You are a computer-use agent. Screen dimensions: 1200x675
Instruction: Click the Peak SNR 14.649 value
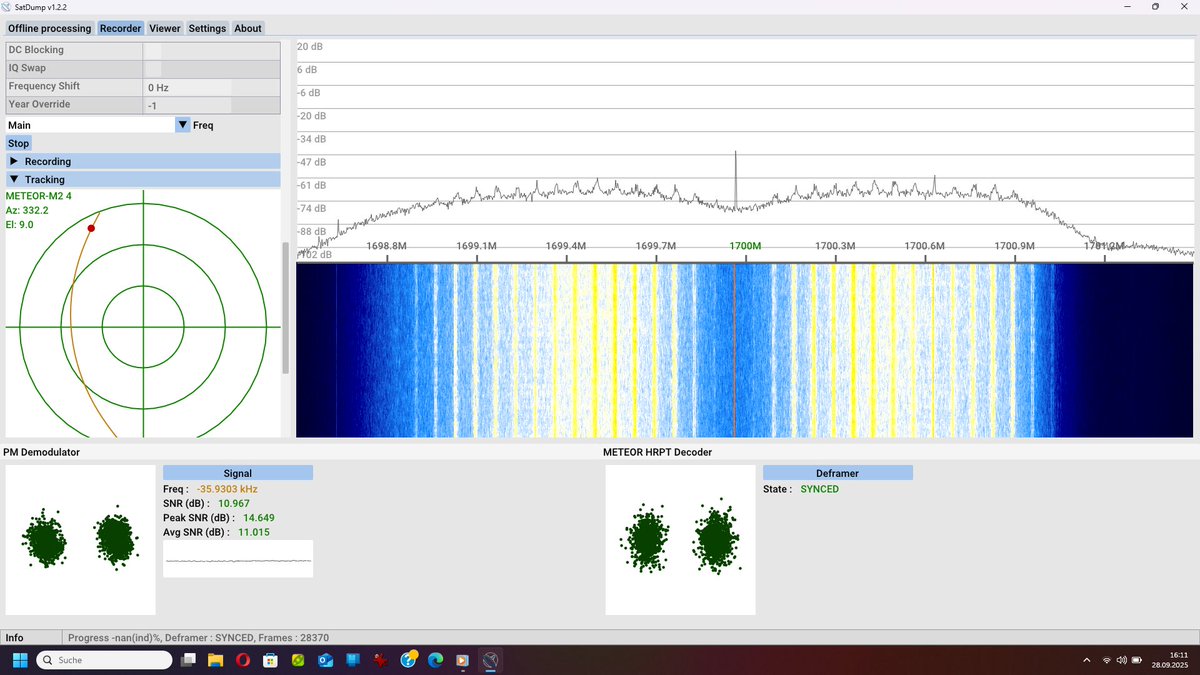(x=258, y=517)
